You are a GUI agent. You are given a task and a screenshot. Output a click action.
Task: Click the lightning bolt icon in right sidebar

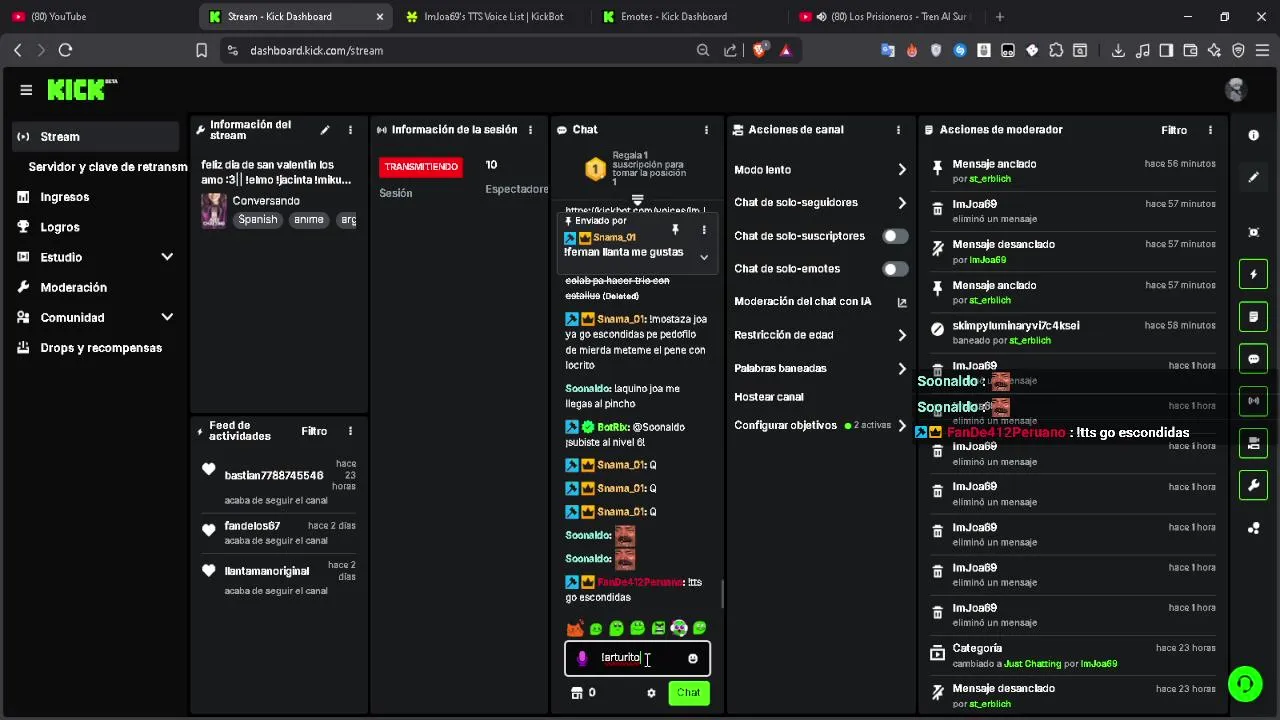tap(1253, 274)
